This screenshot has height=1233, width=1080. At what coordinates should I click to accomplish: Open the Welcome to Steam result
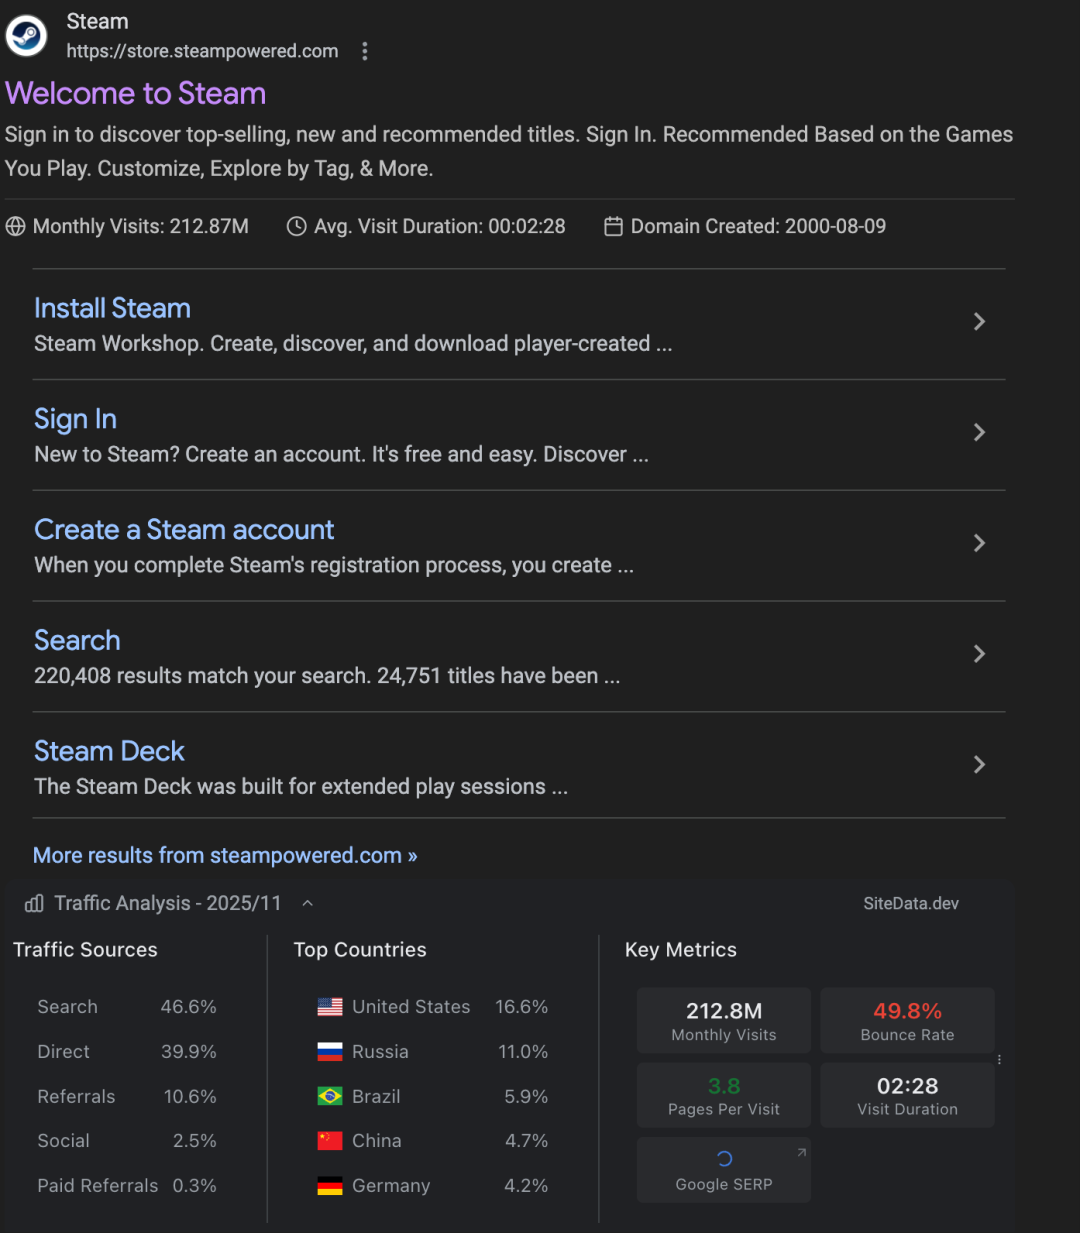click(x=136, y=93)
